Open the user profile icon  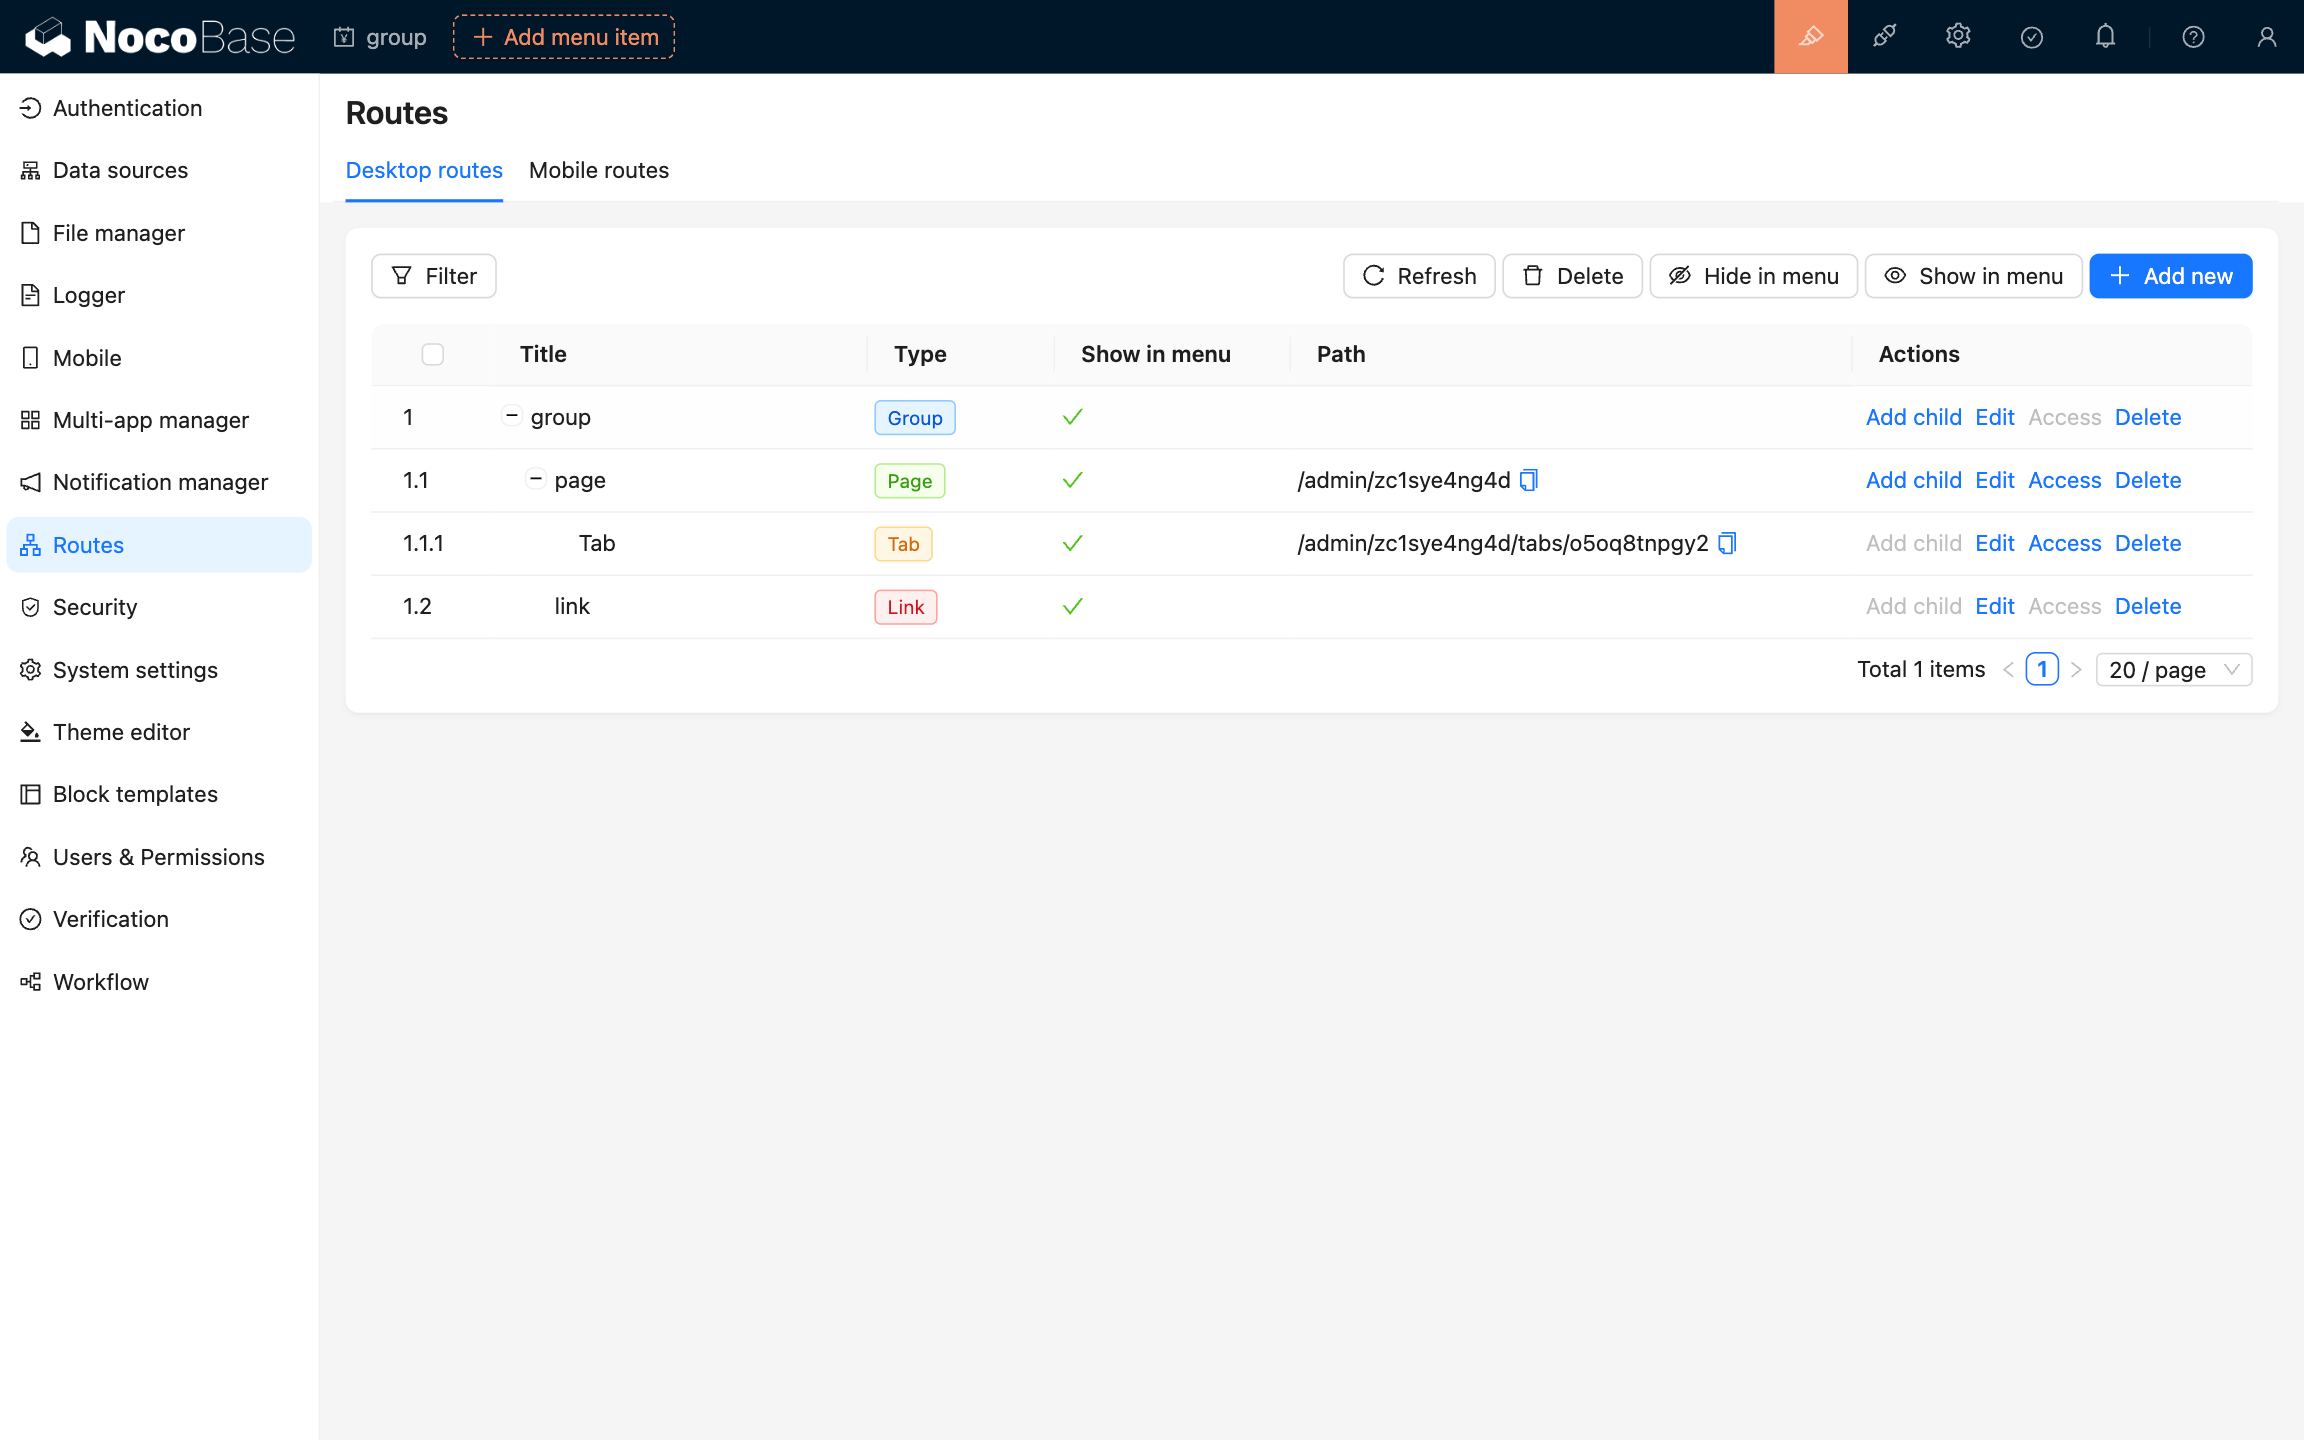[x=2266, y=37]
